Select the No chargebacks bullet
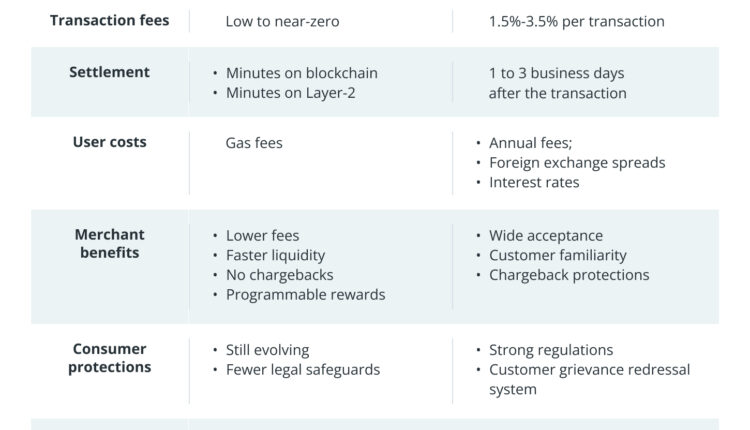 (279, 275)
